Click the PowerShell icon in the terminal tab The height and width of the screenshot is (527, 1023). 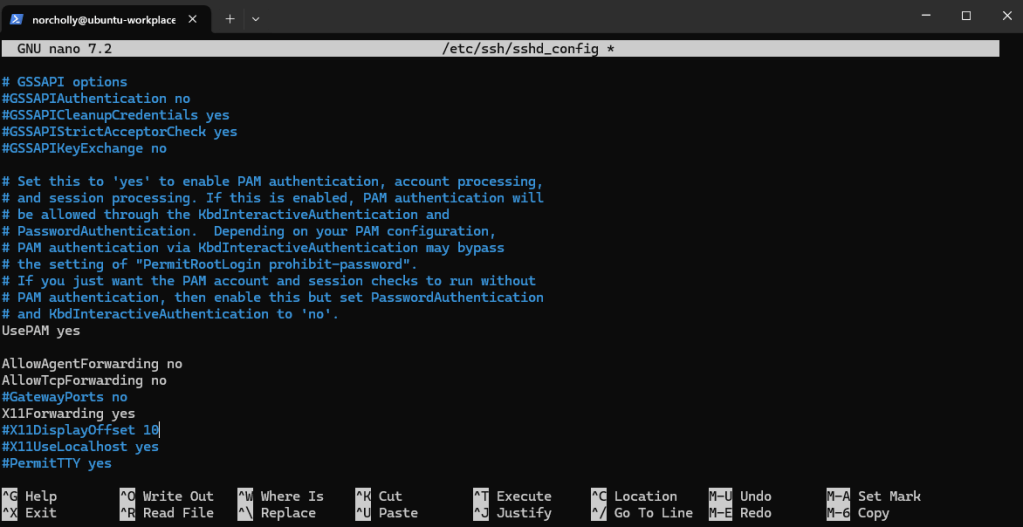point(17,18)
